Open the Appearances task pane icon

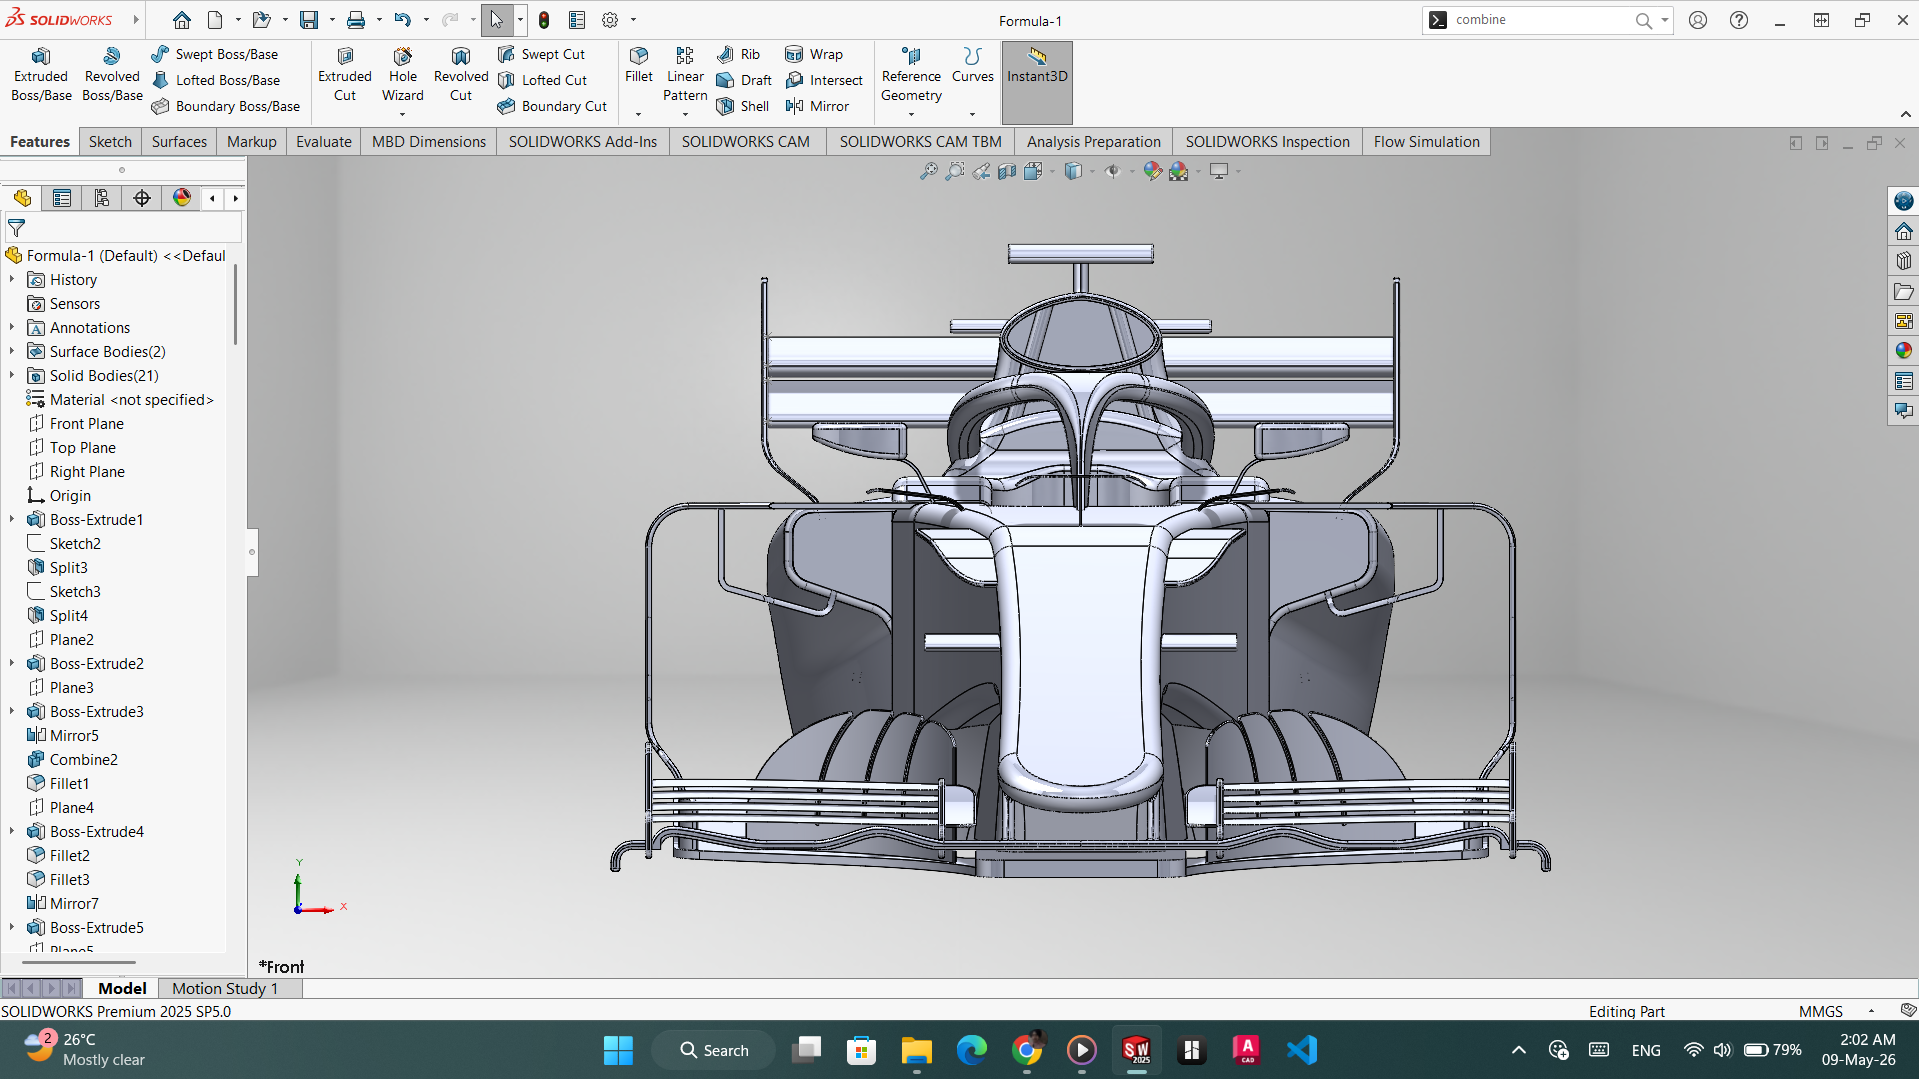[1903, 351]
